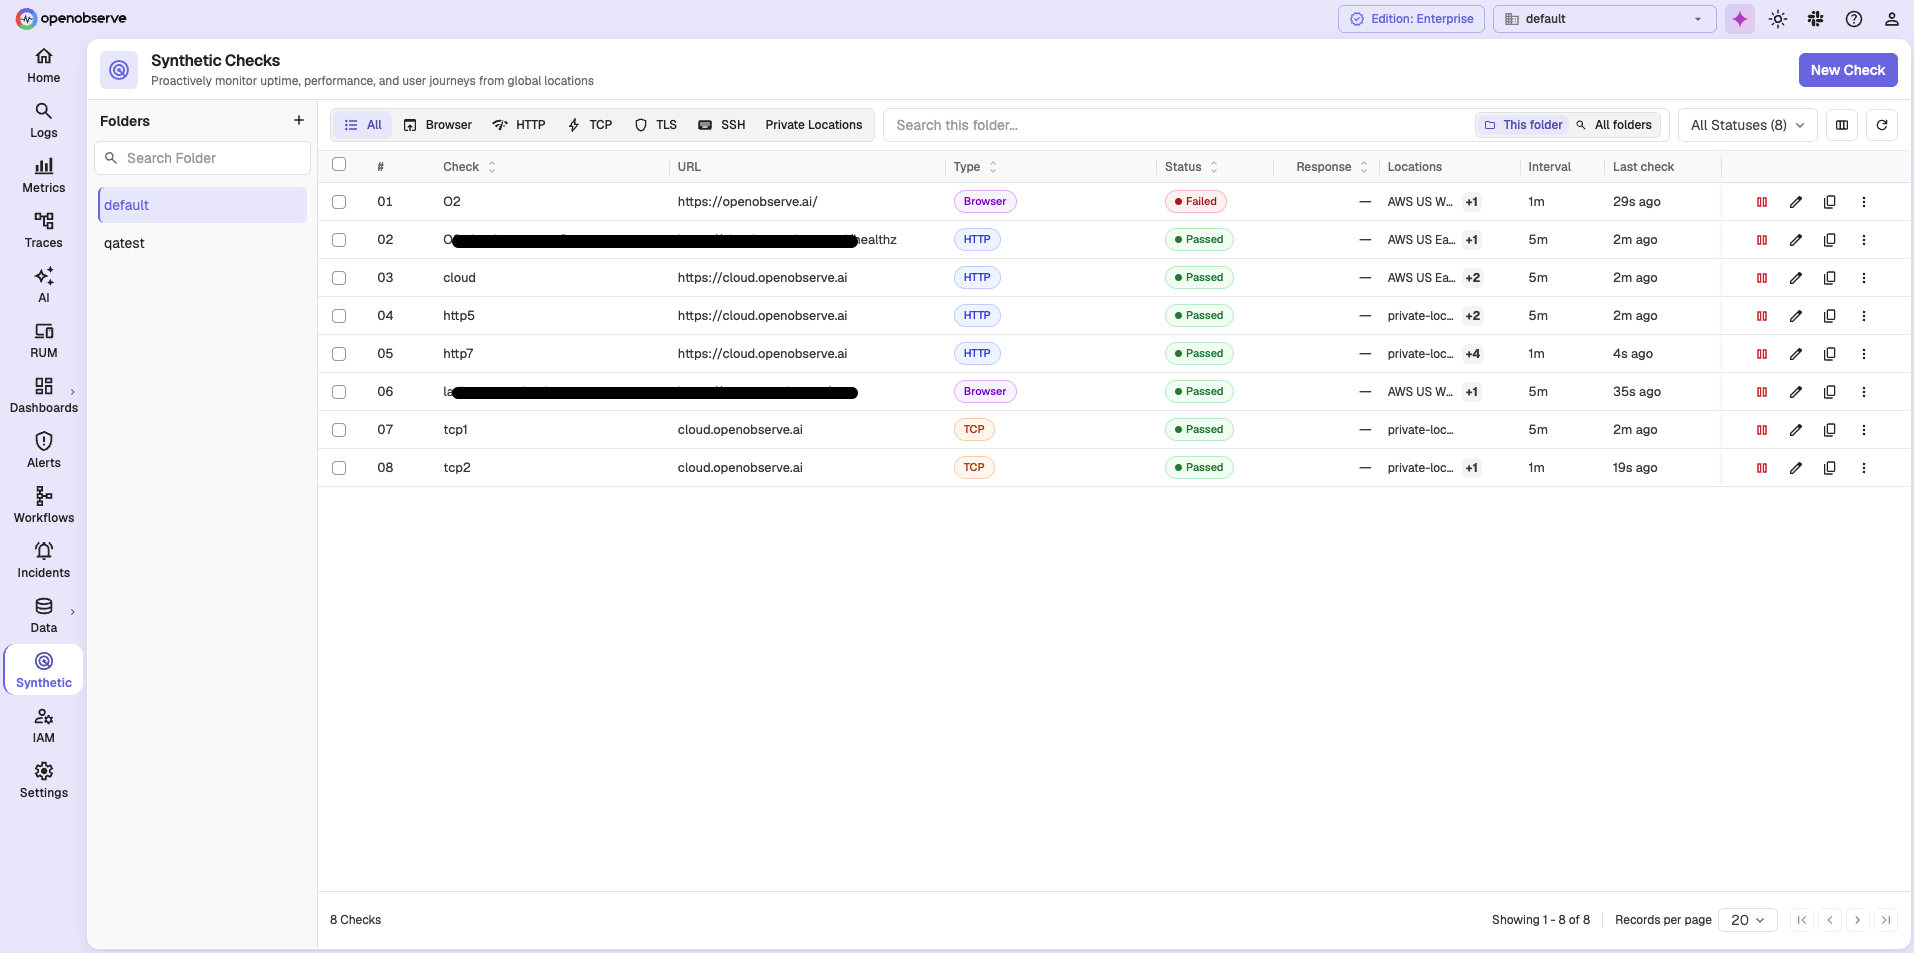Open the column settings icon
This screenshot has width=1914, height=953.
pyautogui.click(x=1842, y=125)
